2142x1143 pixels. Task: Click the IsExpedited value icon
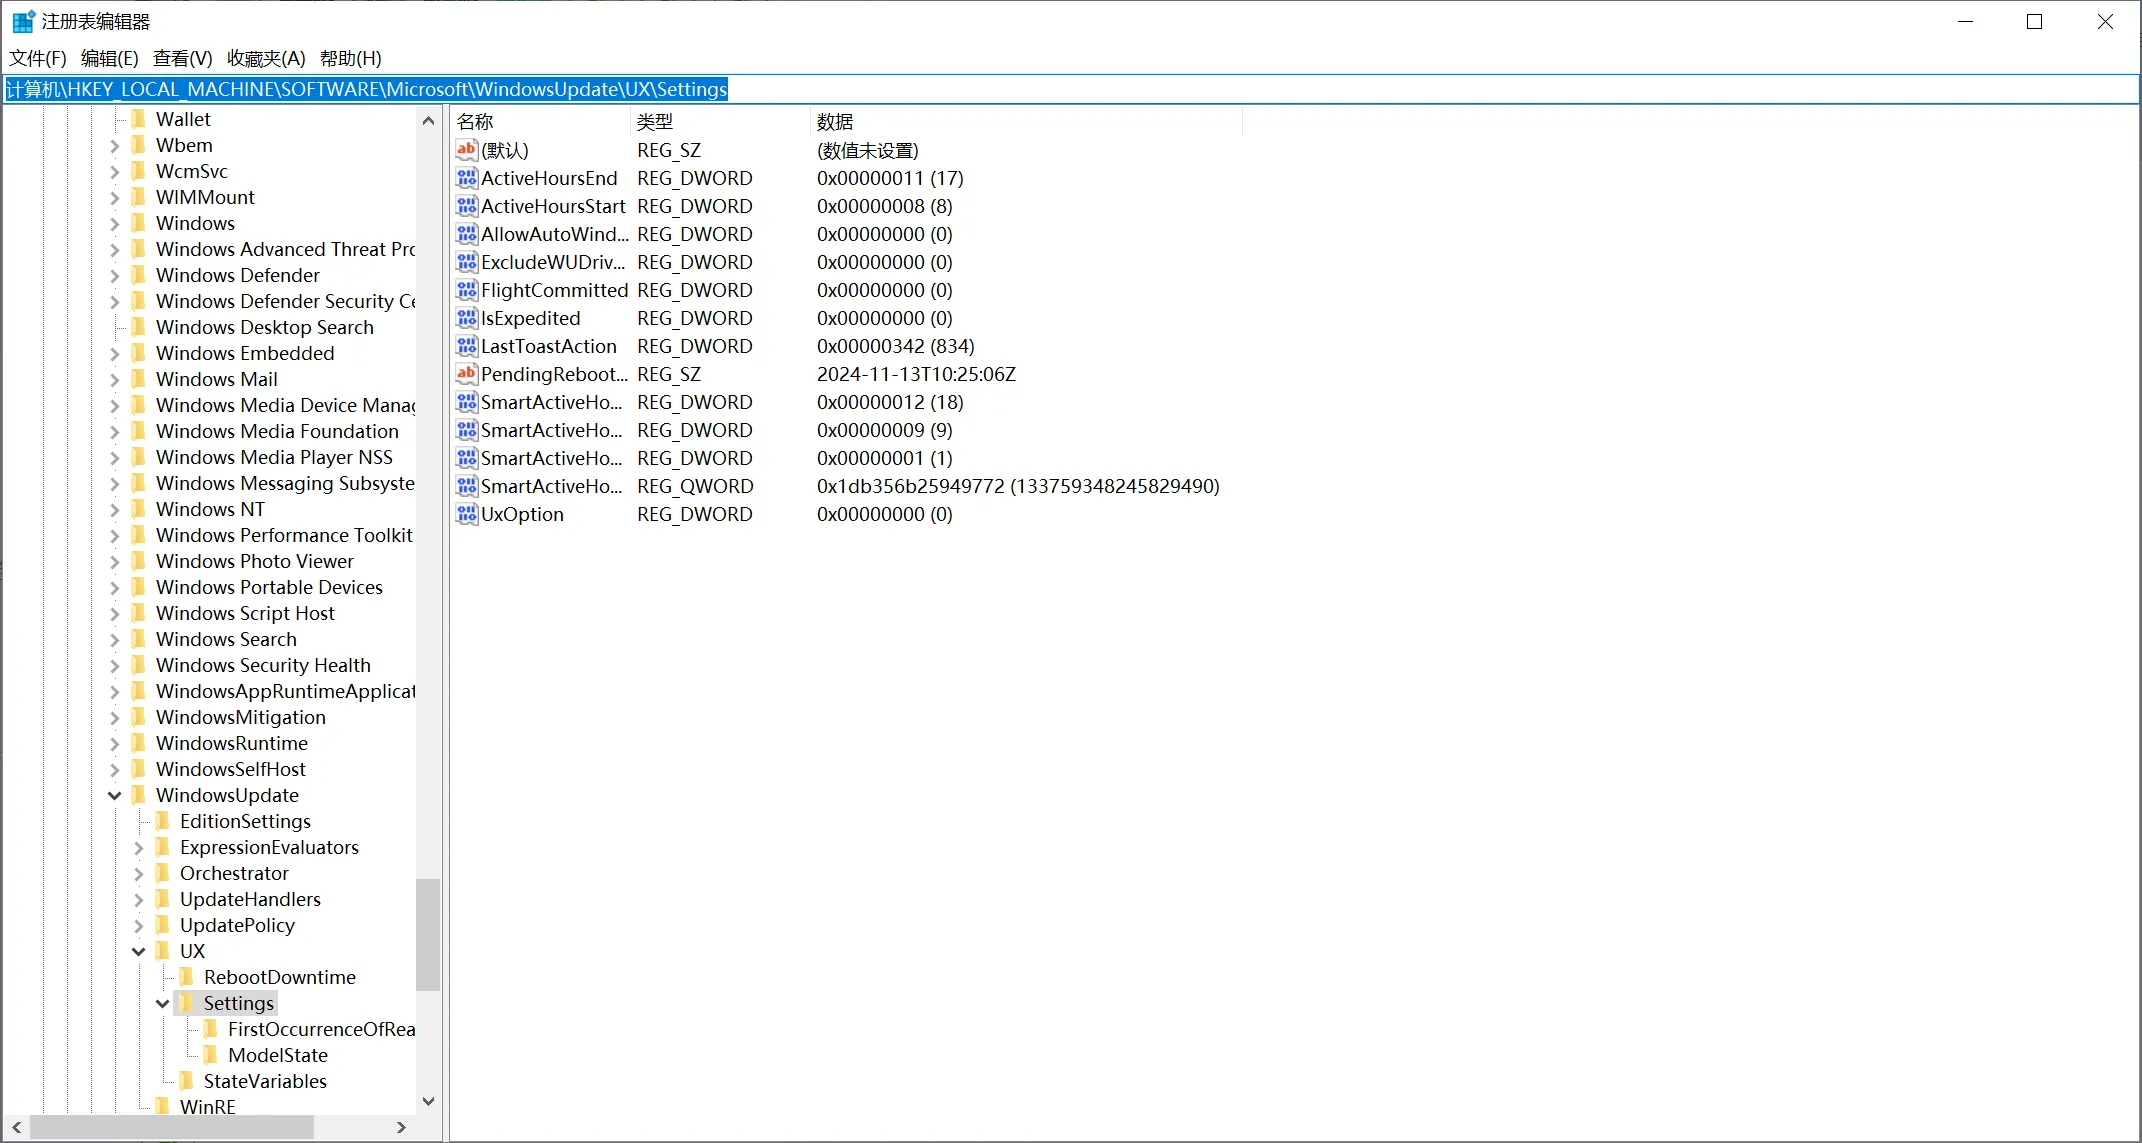[466, 318]
